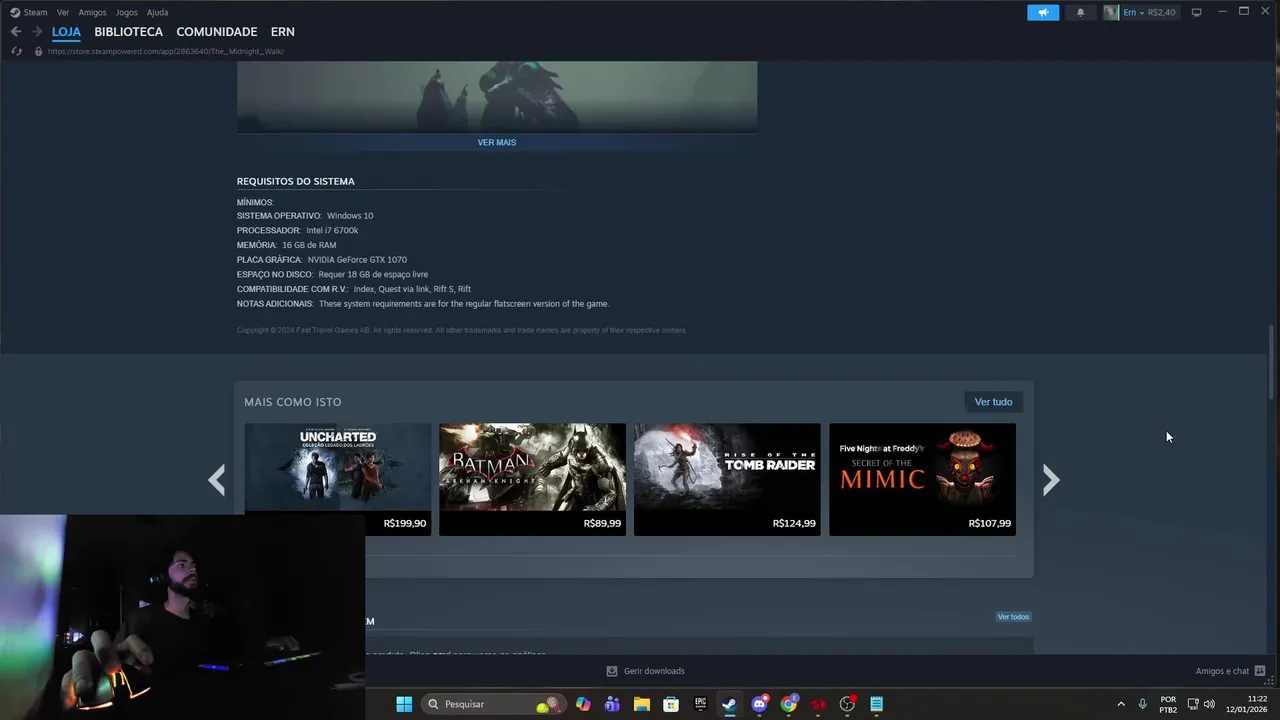Screen dimensions: 1280x720
Task: Click the vertical page scrollbar
Action: [1271, 362]
